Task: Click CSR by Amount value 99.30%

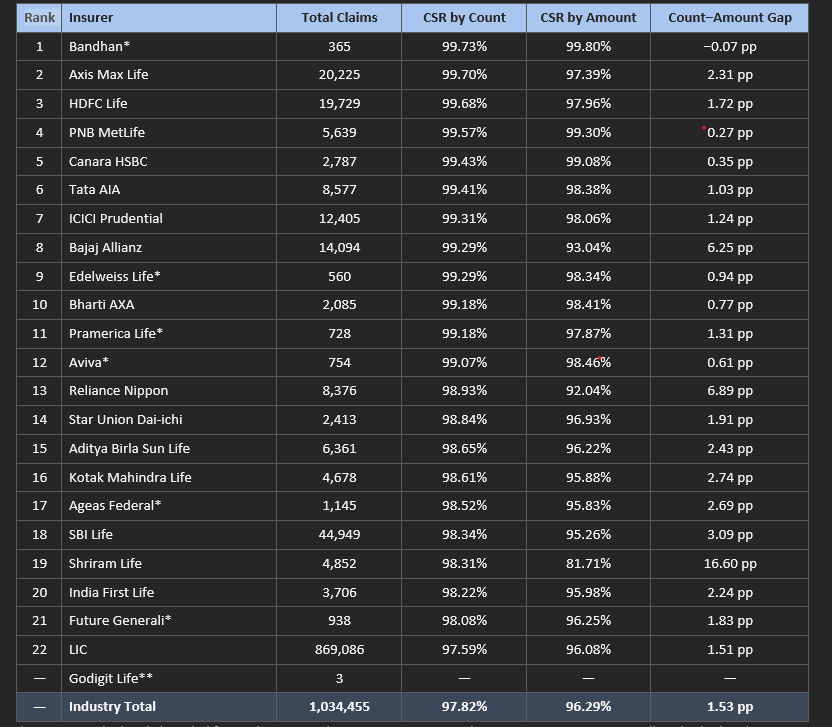Action: [588, 133]
